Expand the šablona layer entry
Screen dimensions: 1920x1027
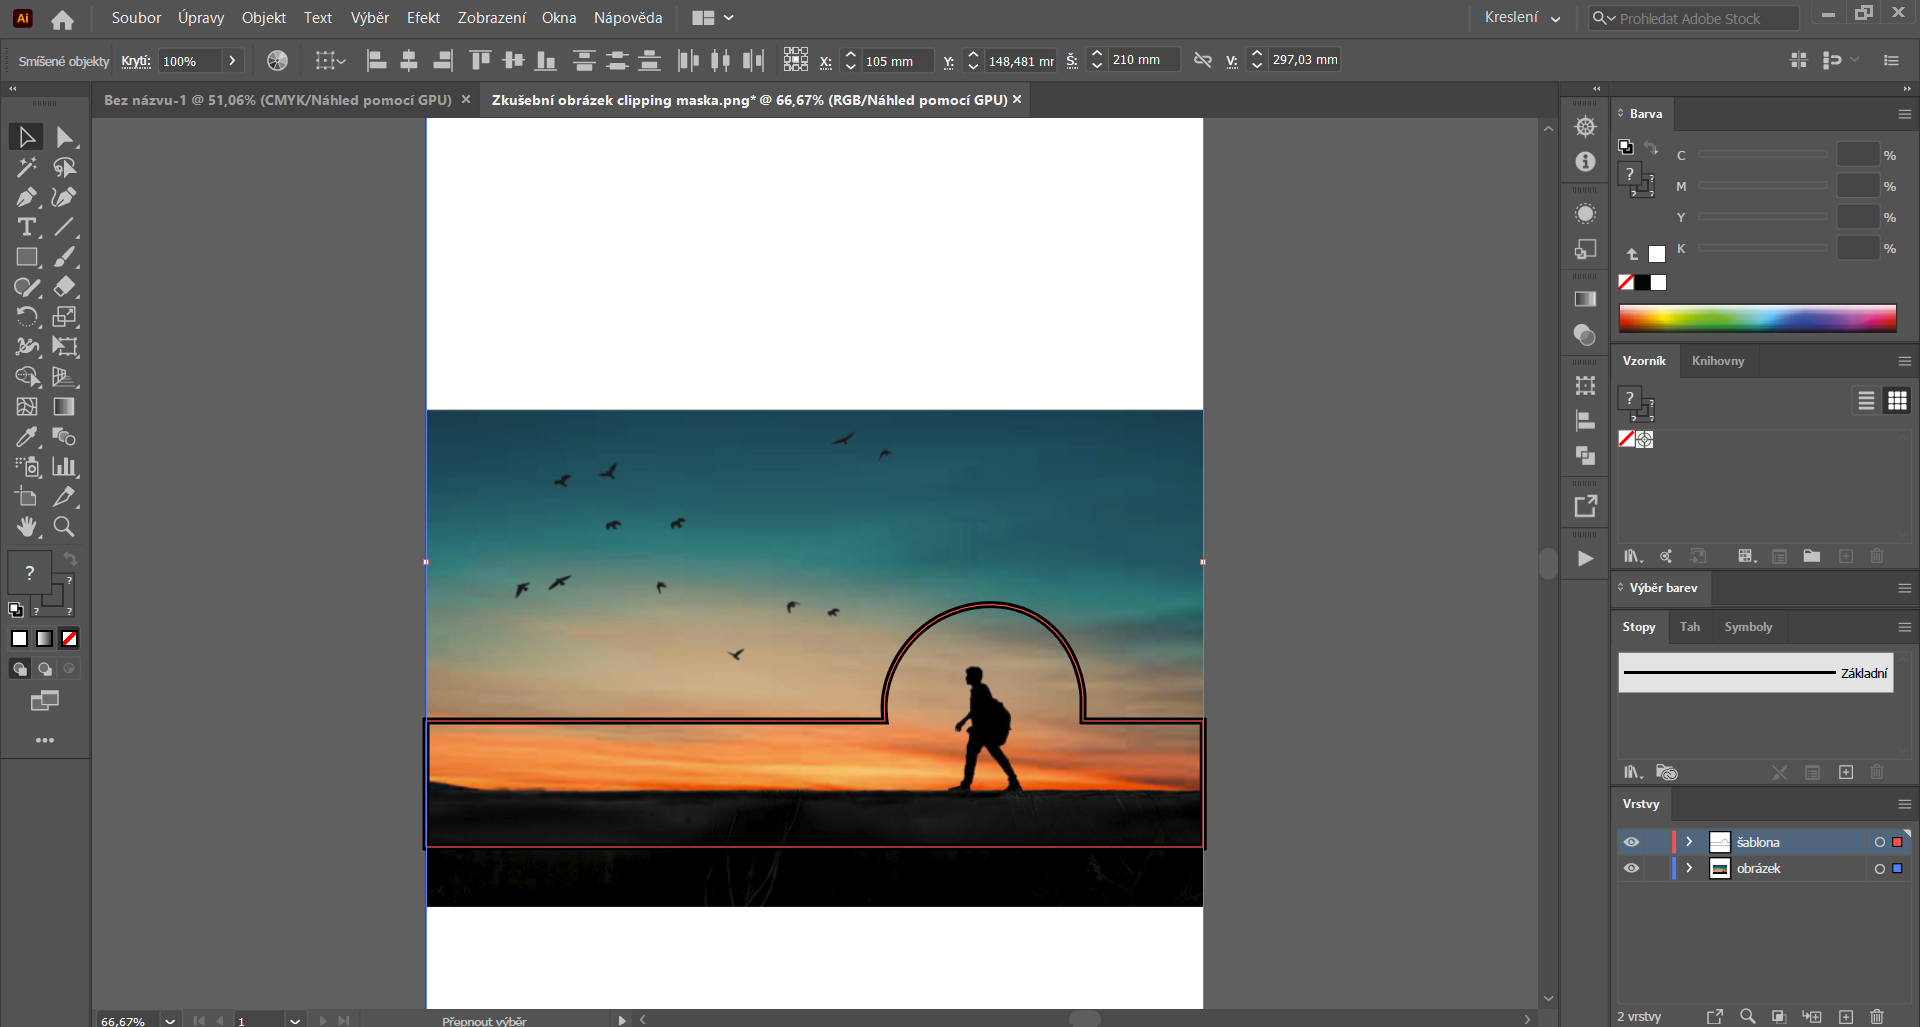(x=1689, y=842)
